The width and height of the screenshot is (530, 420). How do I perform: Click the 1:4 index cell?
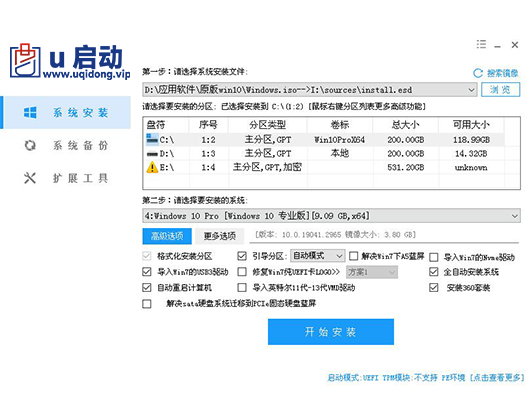(x=208, y=167)
